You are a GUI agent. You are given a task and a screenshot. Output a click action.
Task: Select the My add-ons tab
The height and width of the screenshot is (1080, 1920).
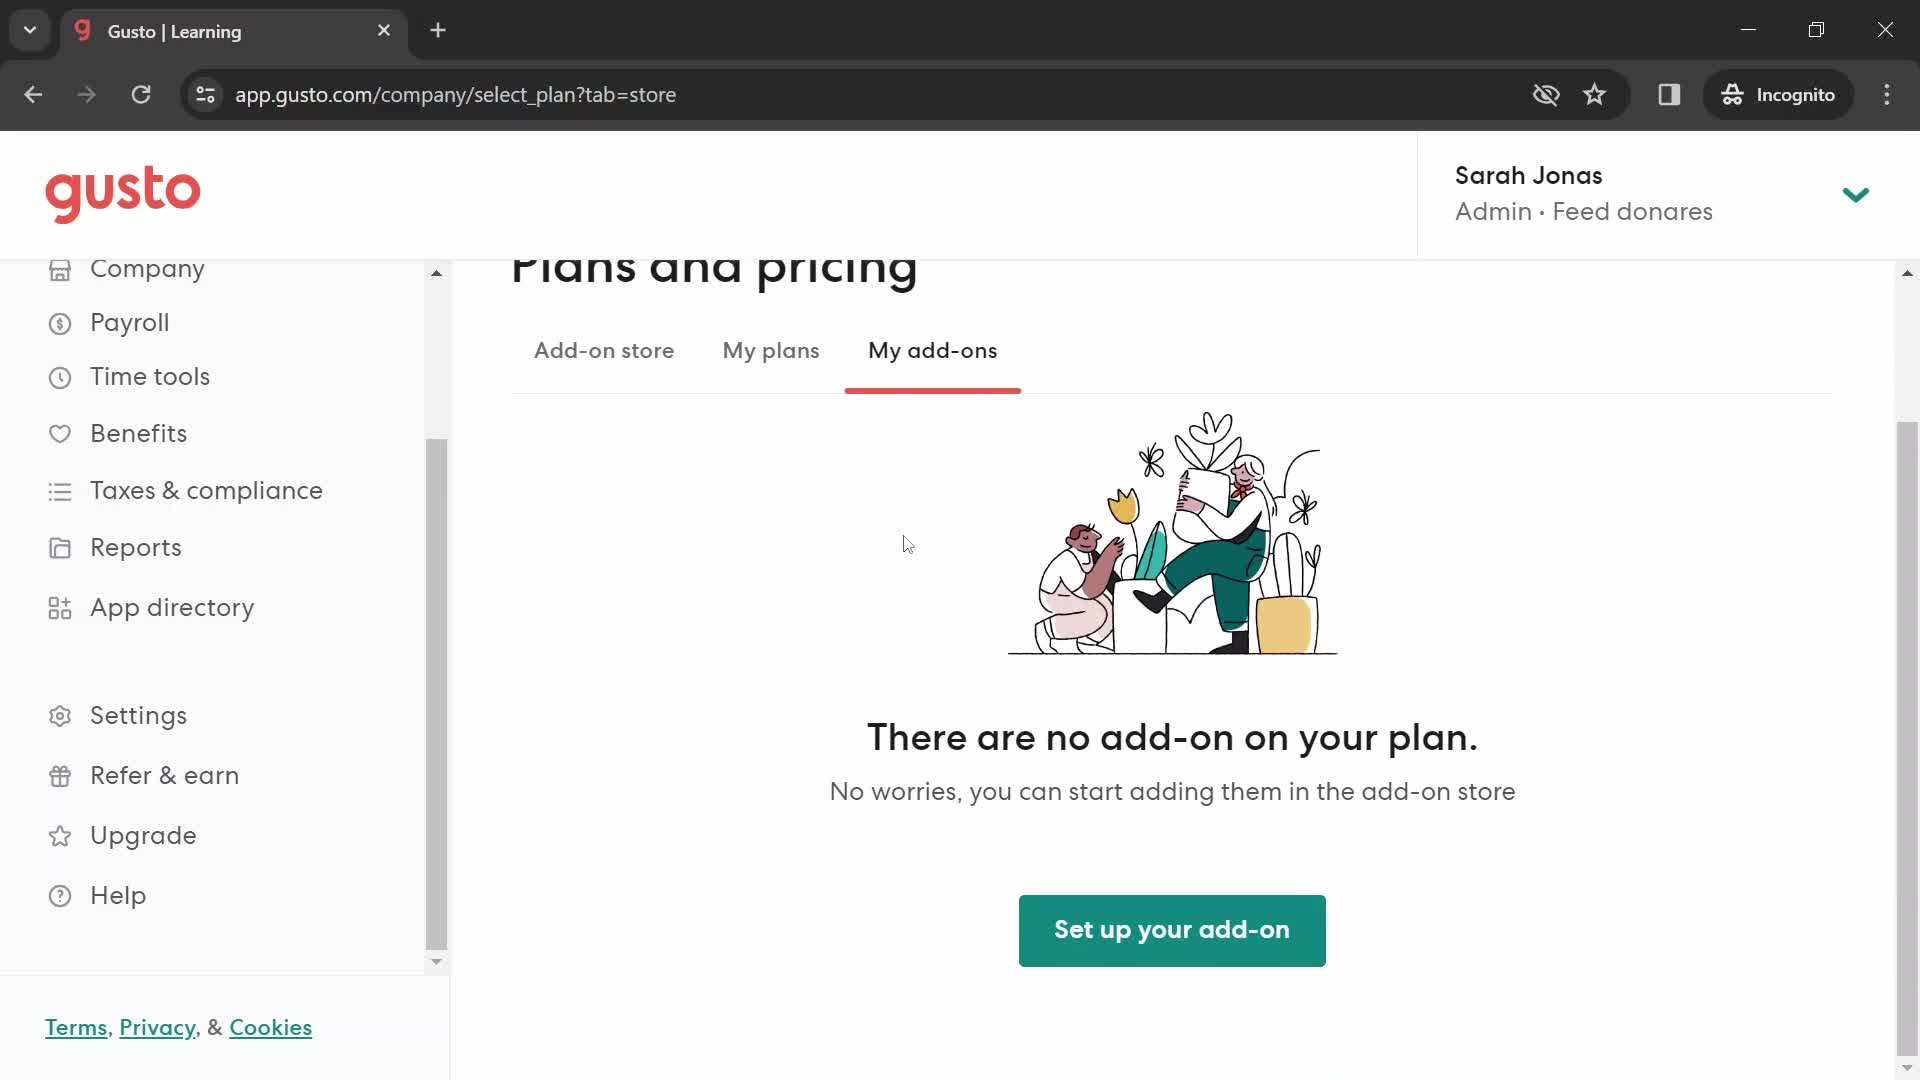pyautogui.click(x=932, y=349)
